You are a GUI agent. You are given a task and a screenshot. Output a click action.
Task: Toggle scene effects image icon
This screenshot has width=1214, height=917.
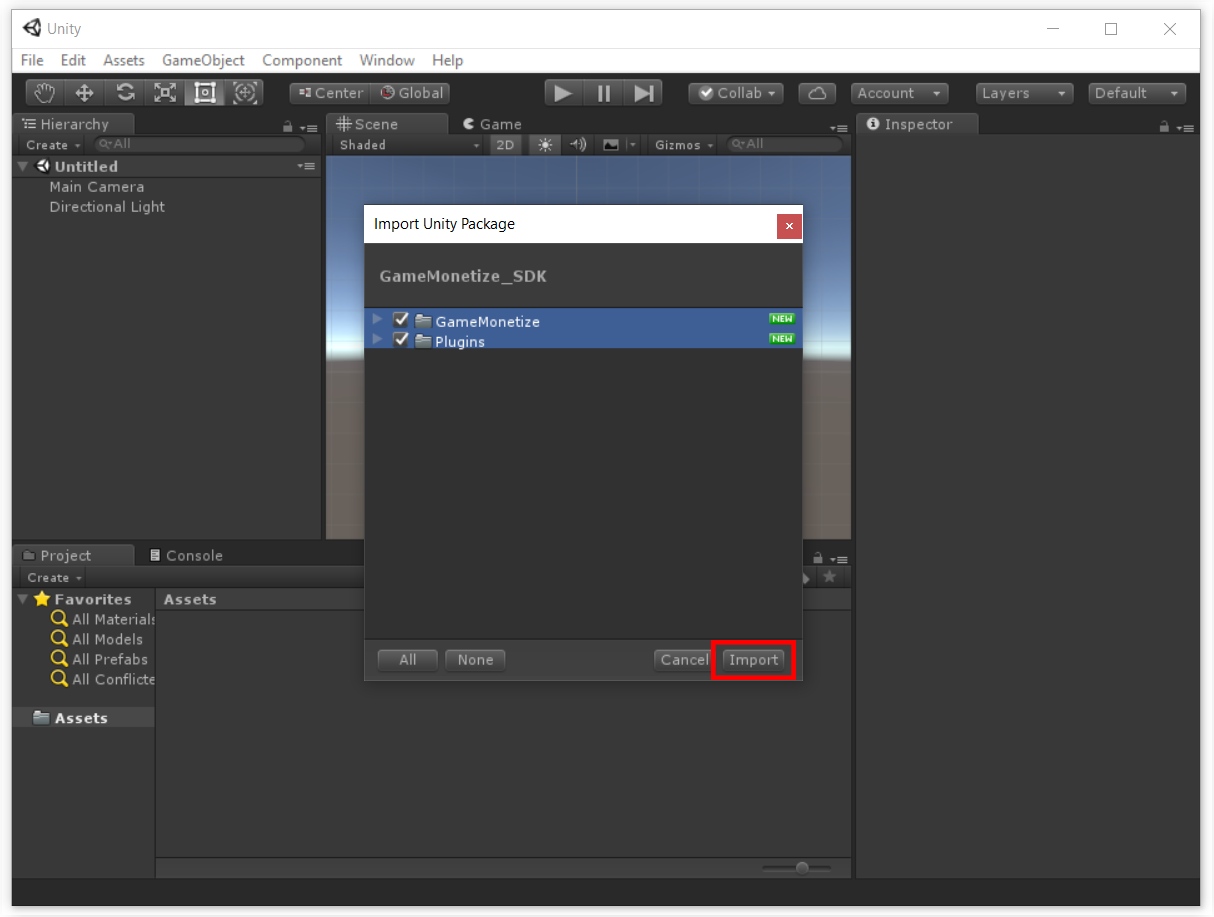click(x=611, y=145)
